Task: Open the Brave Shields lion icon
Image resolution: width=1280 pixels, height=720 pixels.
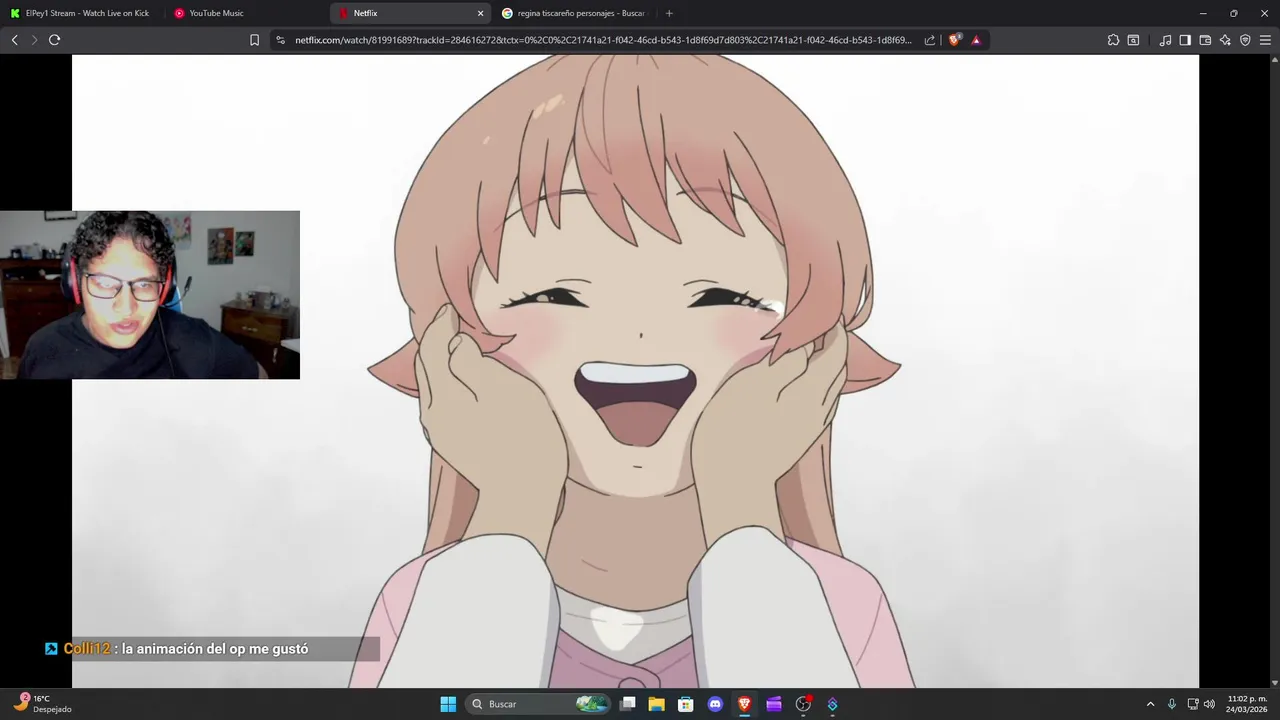Action: pos(955,40)
